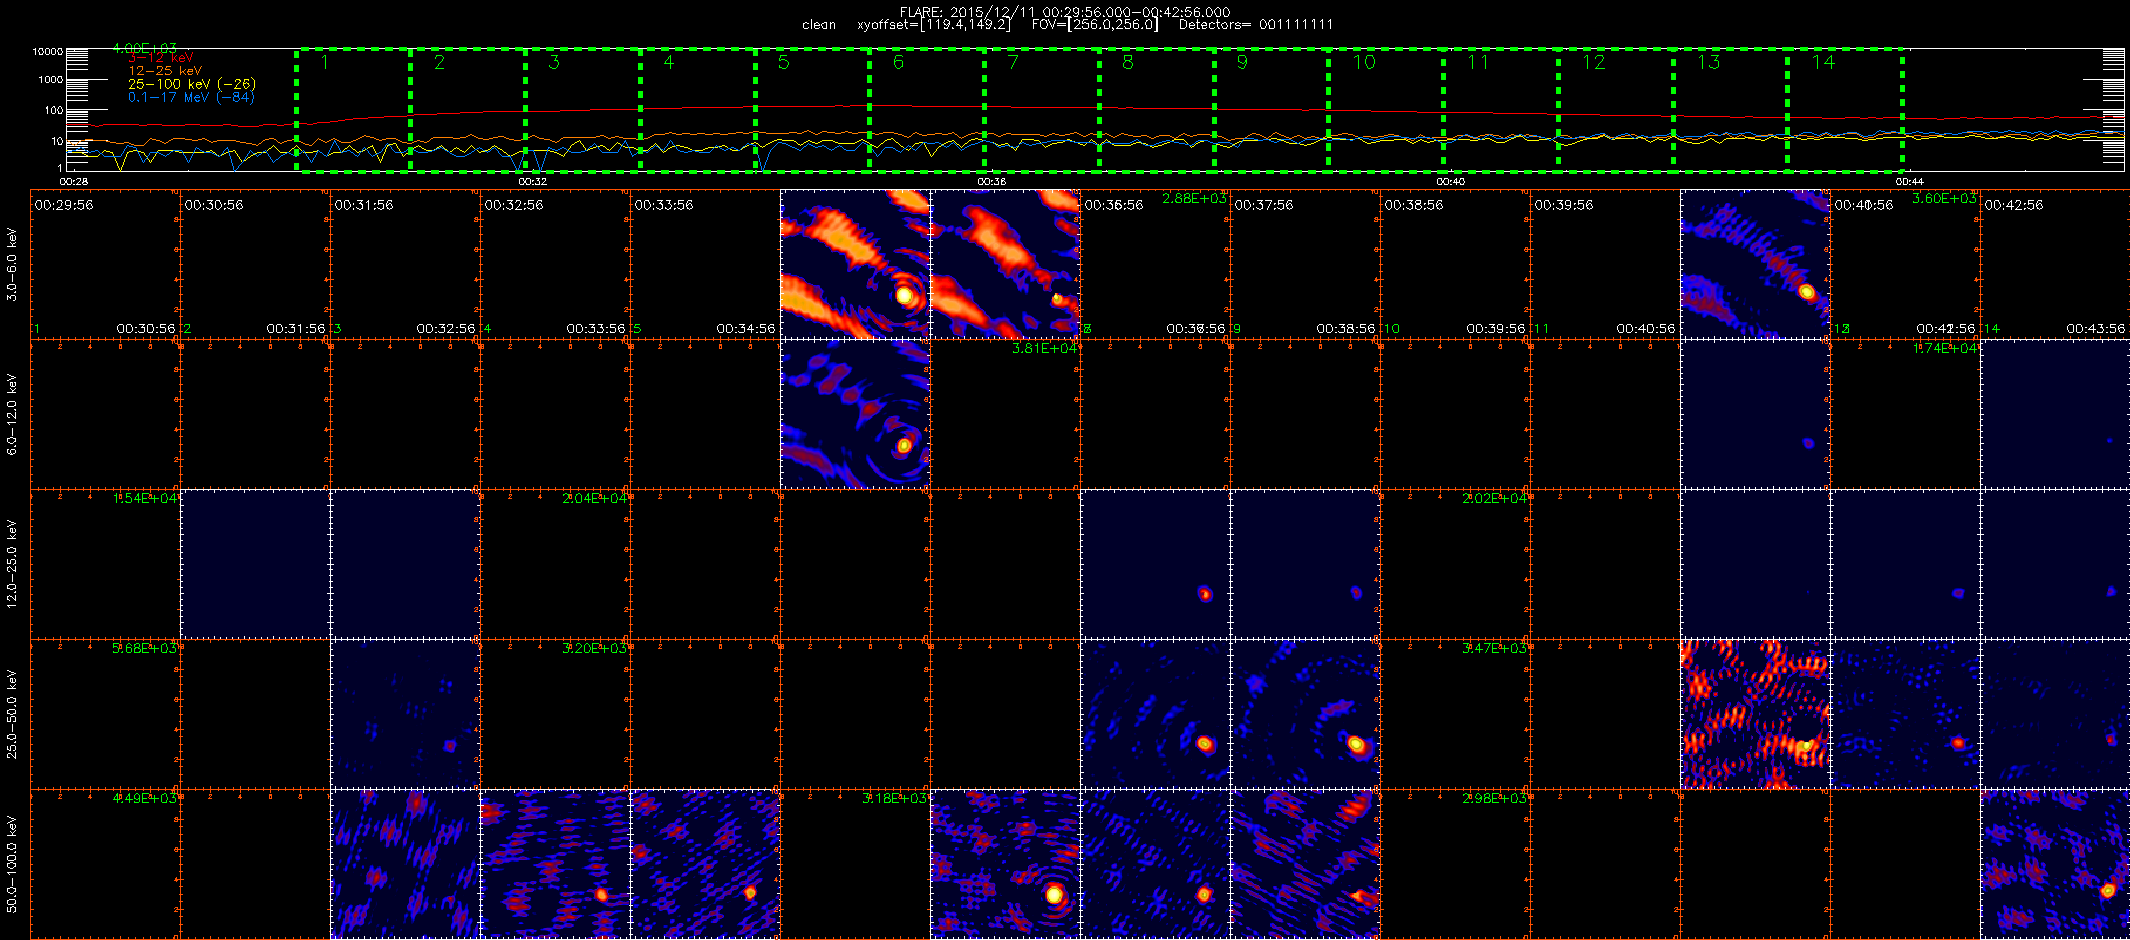
Task: Click the green 3.60E+03 peak value
Action: tap(1944, 198)
